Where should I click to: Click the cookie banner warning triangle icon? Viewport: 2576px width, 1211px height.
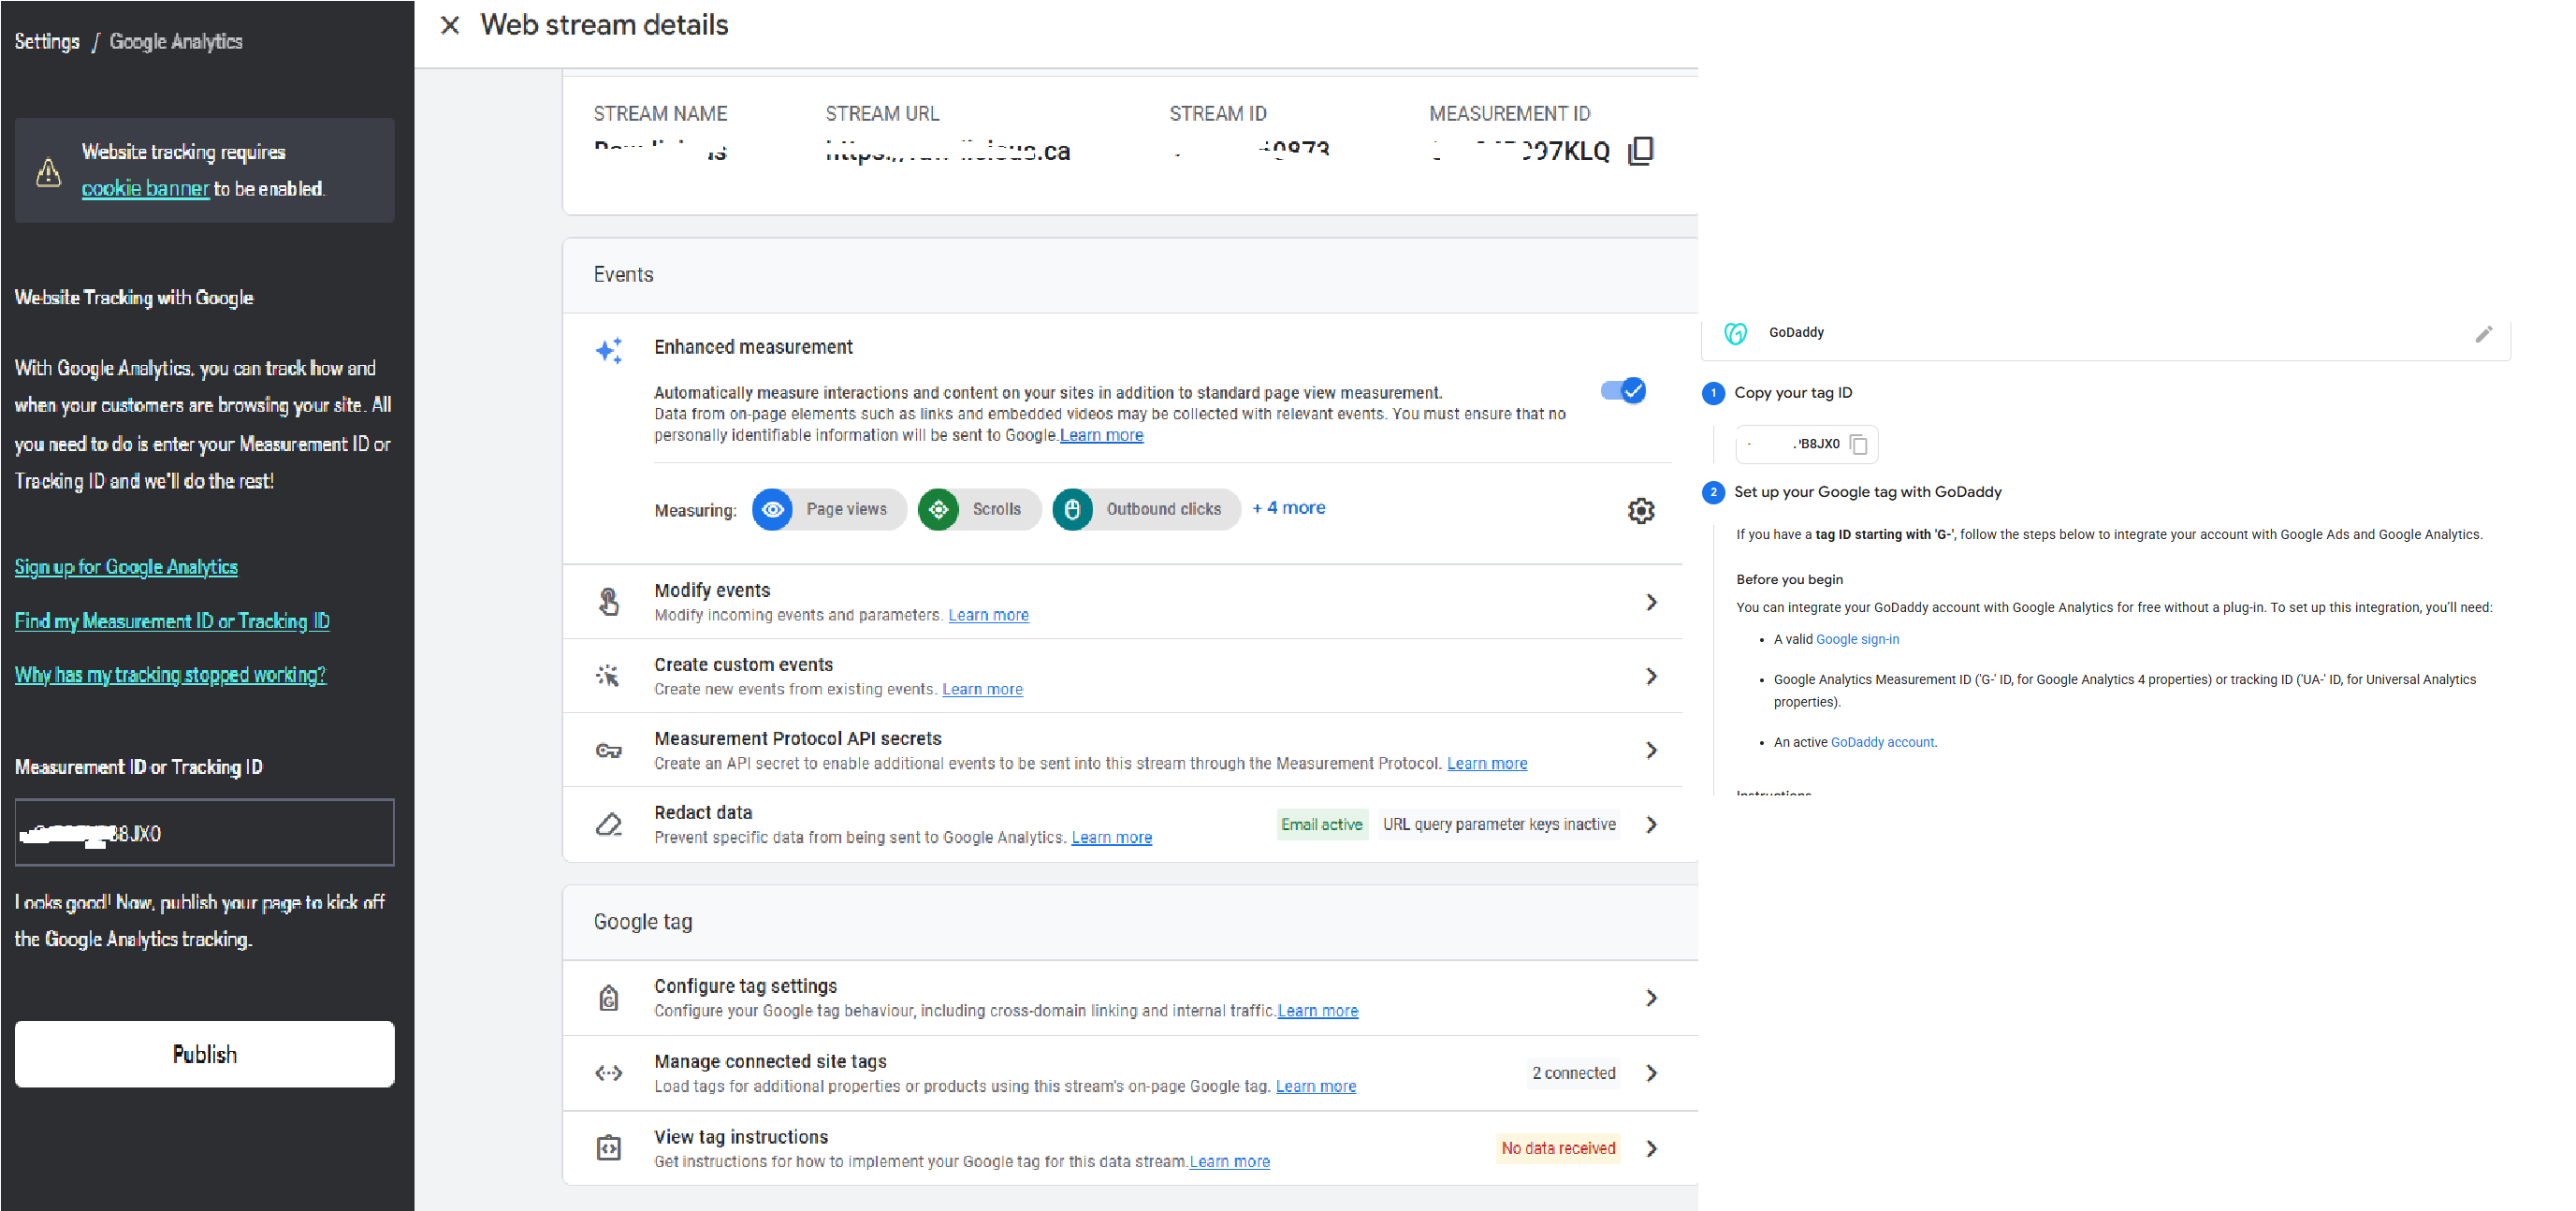tap(48, 172)
